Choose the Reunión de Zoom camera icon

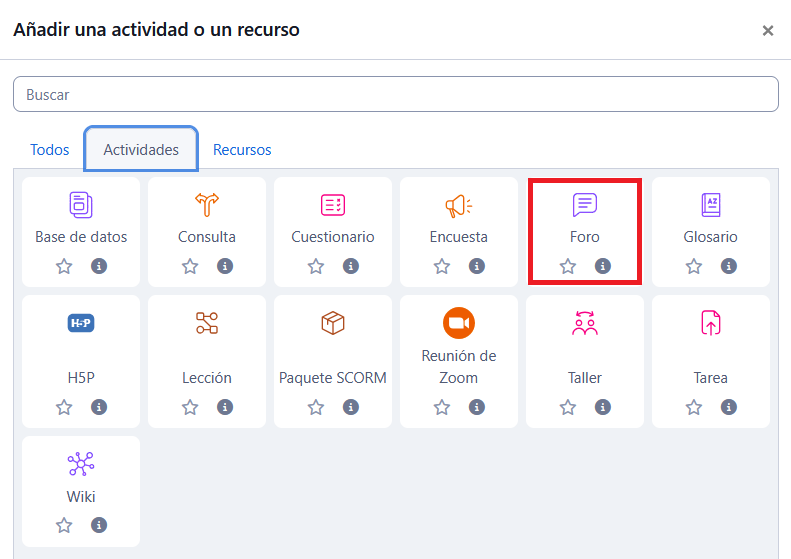click(x=459, y=323)
